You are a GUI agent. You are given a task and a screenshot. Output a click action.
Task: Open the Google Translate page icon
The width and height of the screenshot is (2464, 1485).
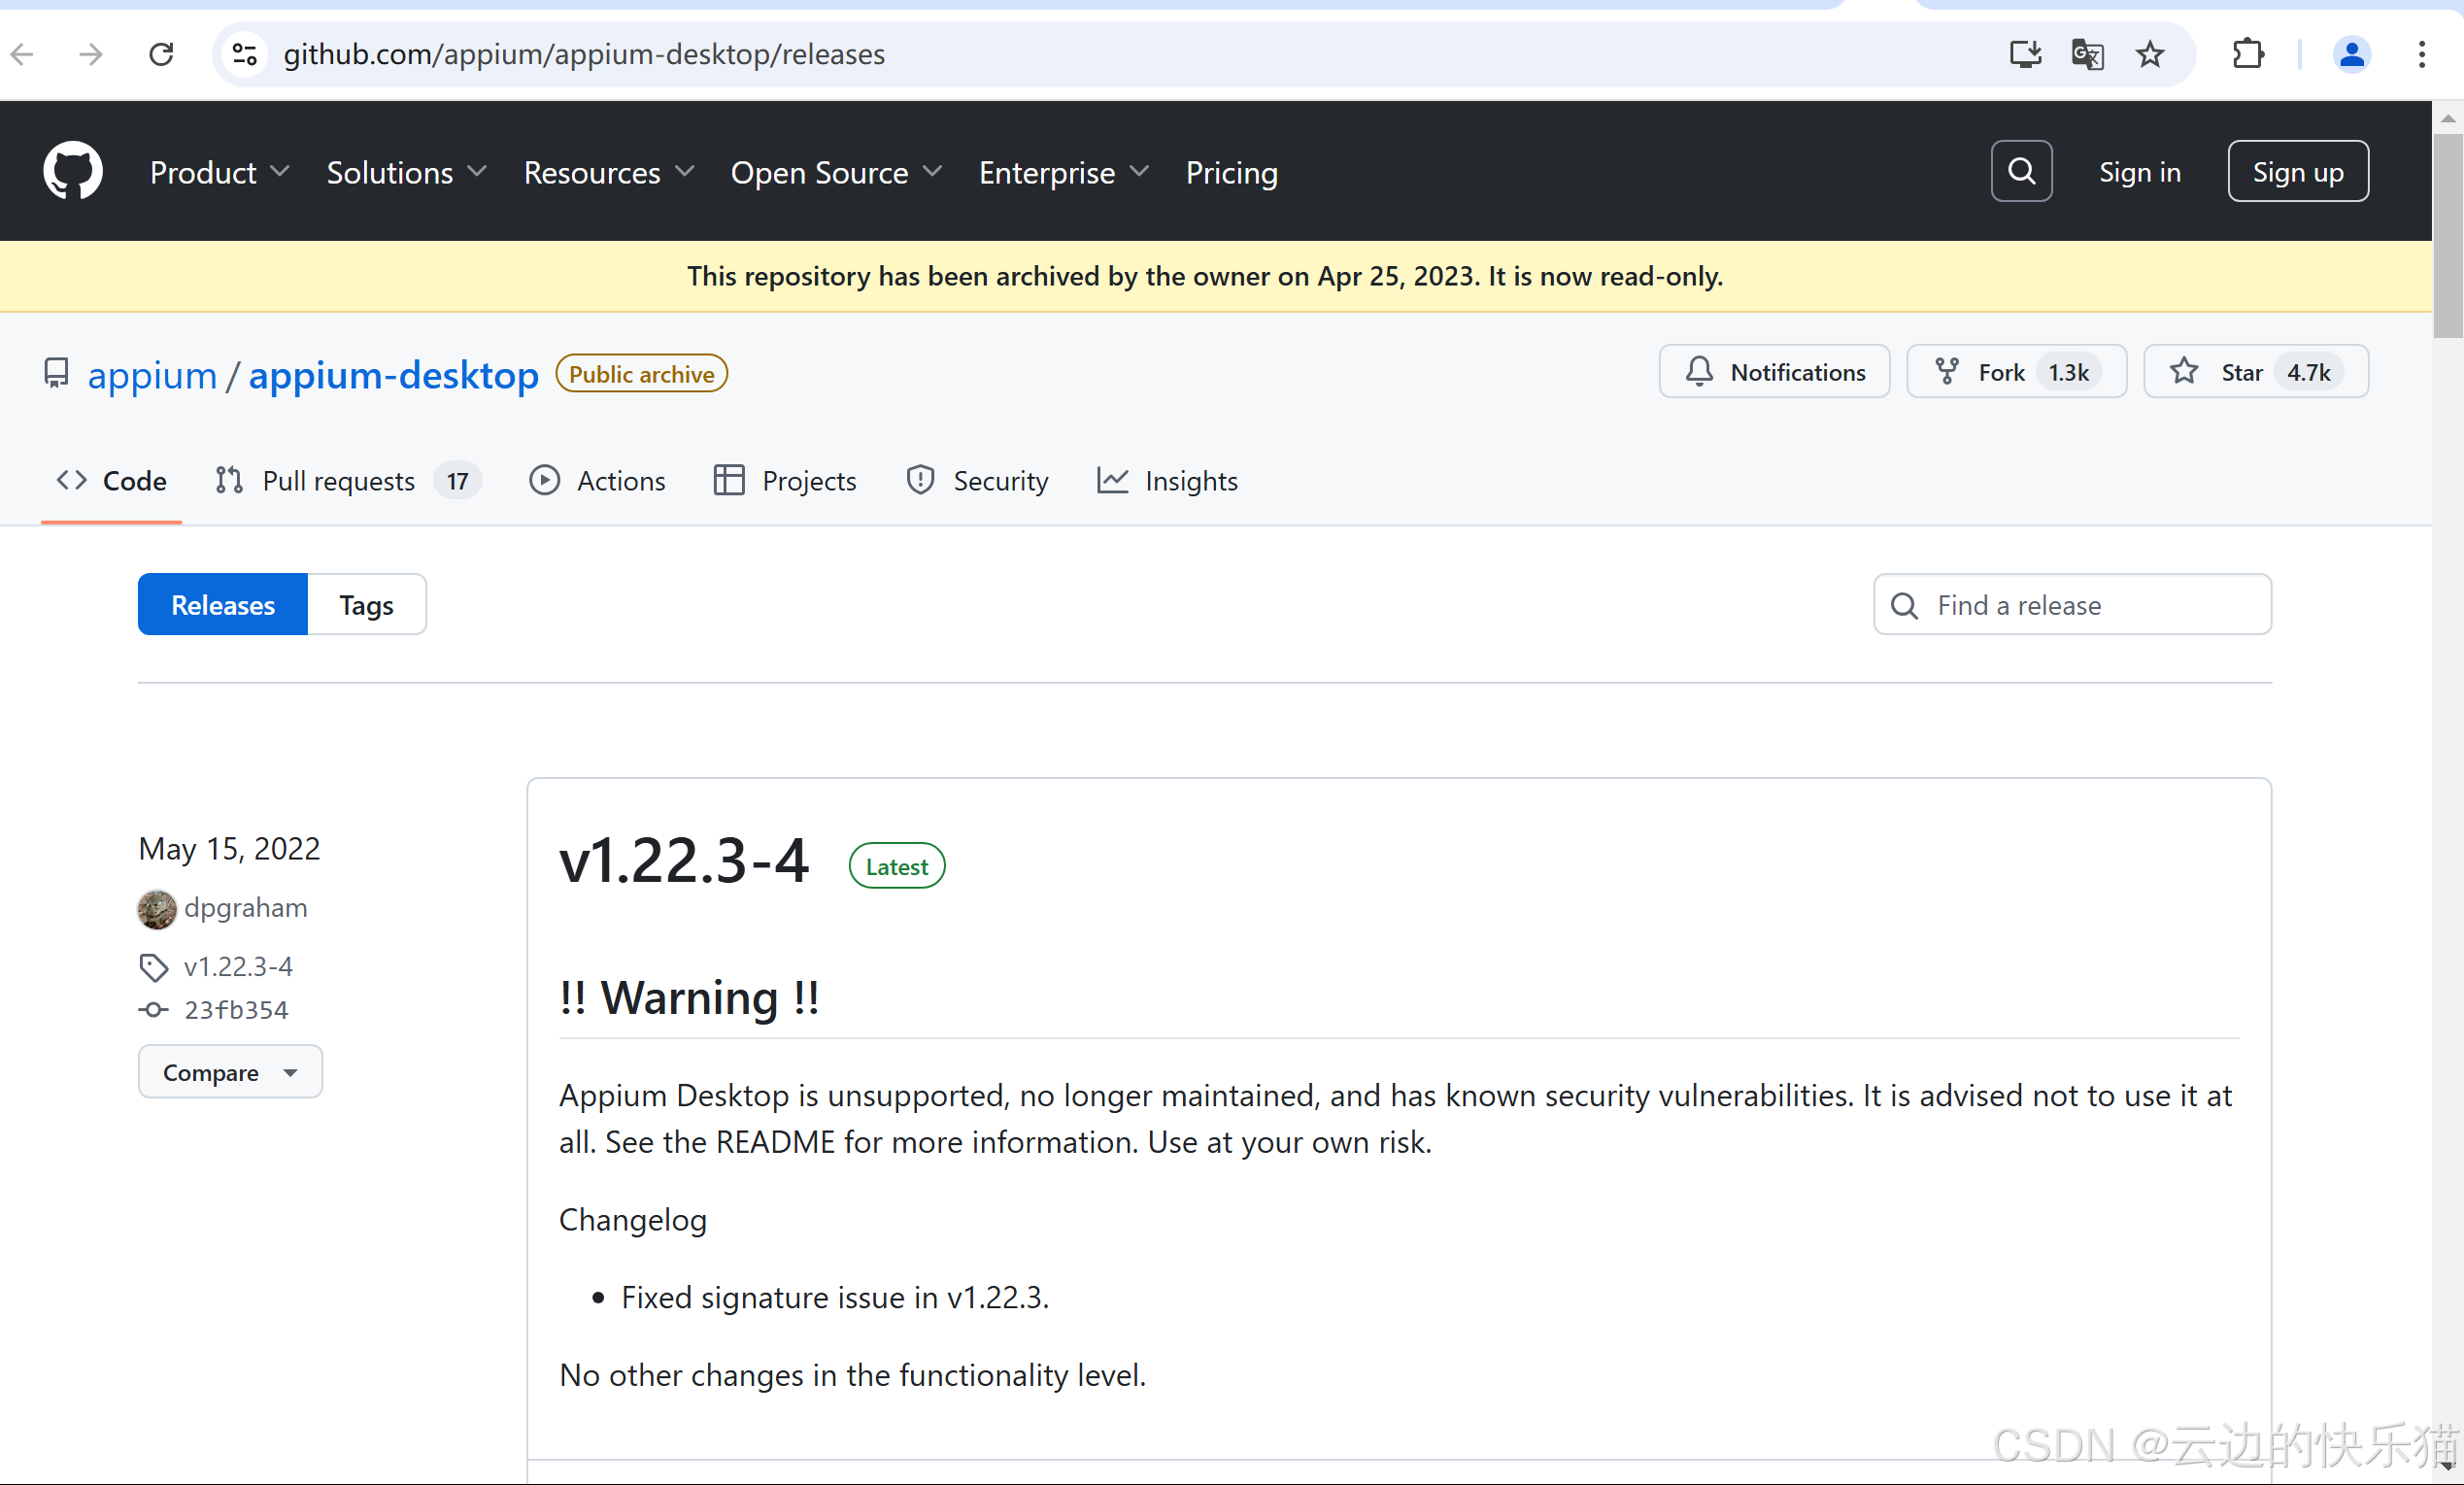pos(2087,54)
